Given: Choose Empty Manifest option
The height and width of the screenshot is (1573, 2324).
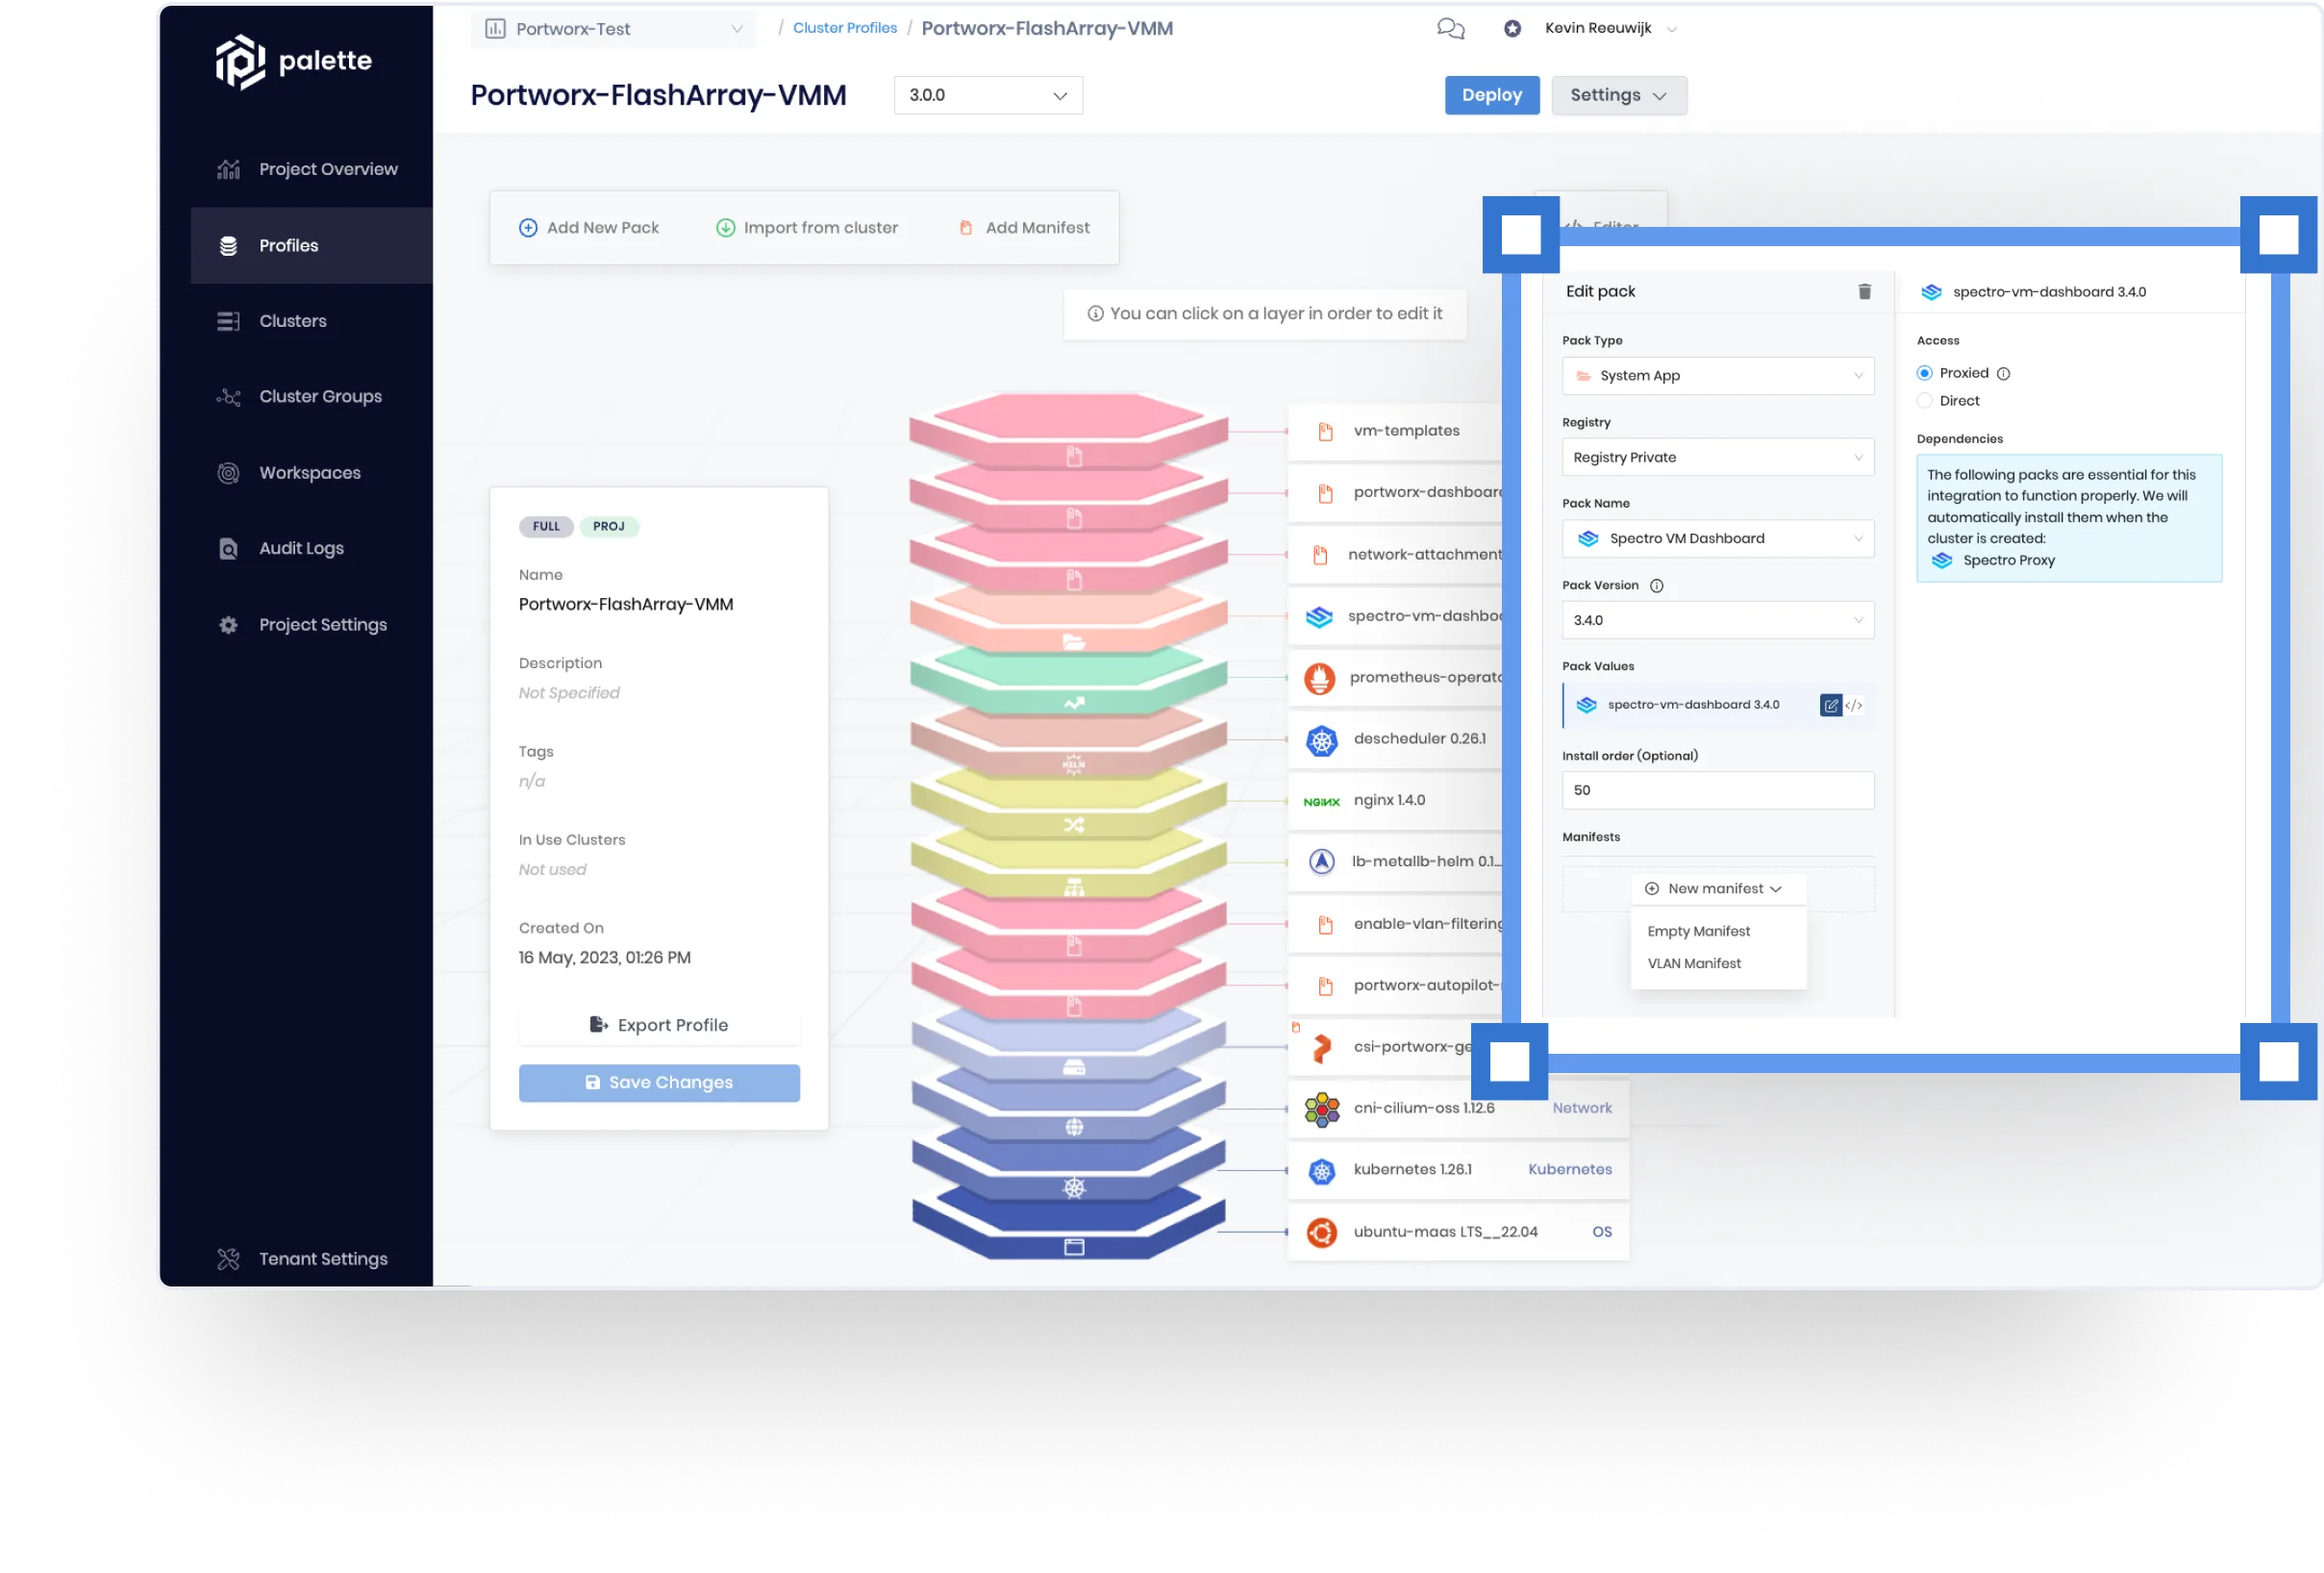Looking at the screenshot, I should pos(1698,931).
